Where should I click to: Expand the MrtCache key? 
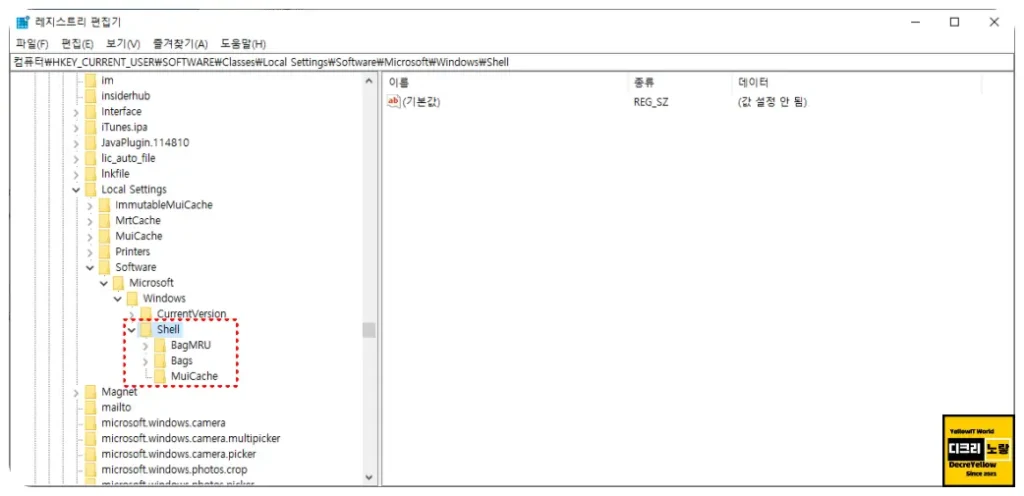coord(90,221)
